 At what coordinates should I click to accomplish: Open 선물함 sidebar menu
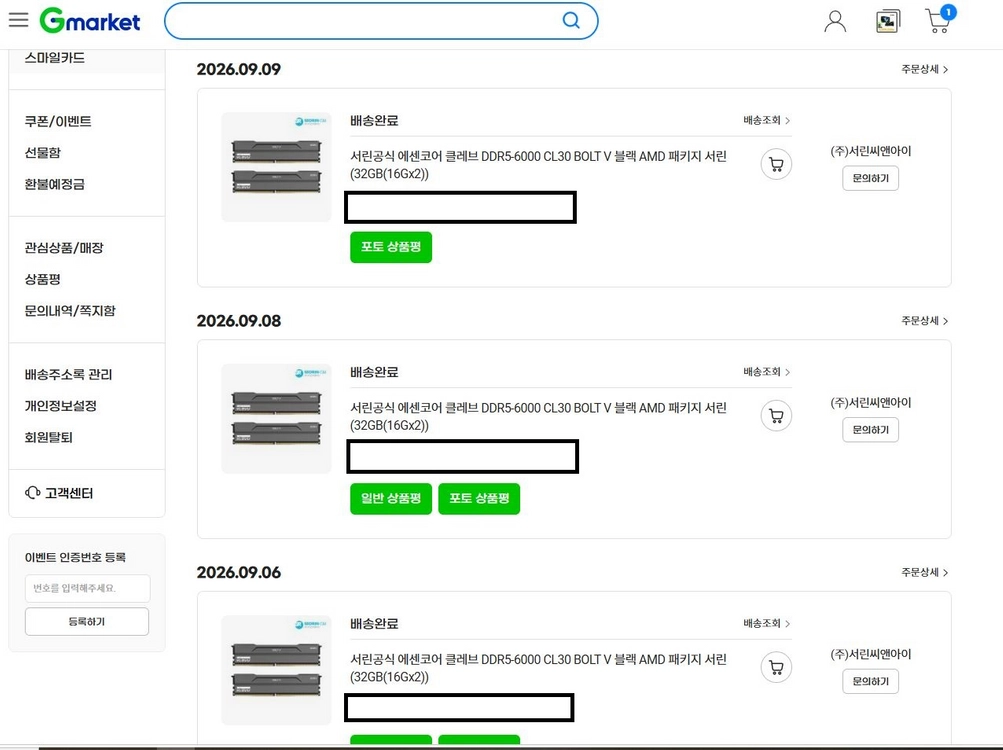click(x=42, y=152)
